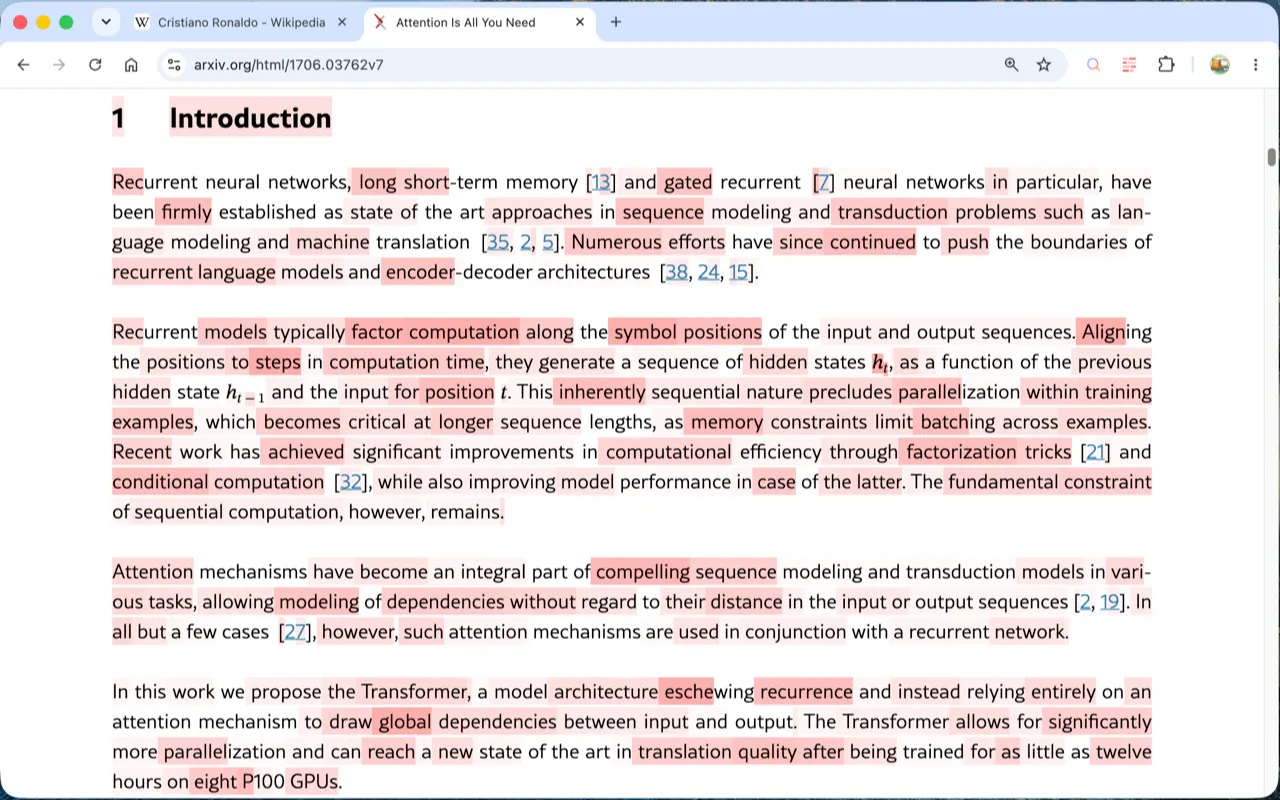
Task: Open the Chrome Extensions puzzle menu
Action: point(1166,65)
